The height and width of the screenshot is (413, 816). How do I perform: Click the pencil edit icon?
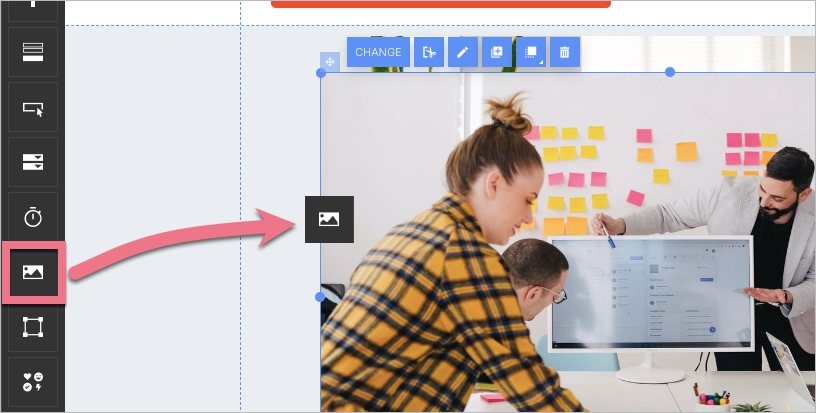(463, 52)
